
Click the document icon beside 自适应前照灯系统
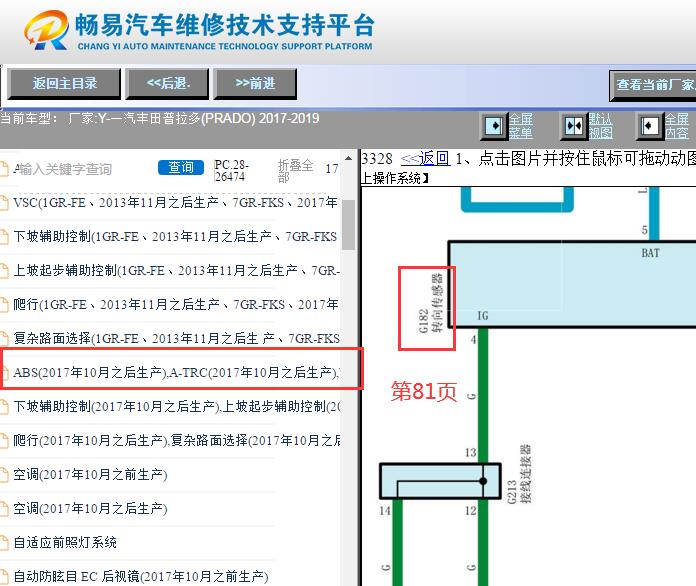click(4, 542)
